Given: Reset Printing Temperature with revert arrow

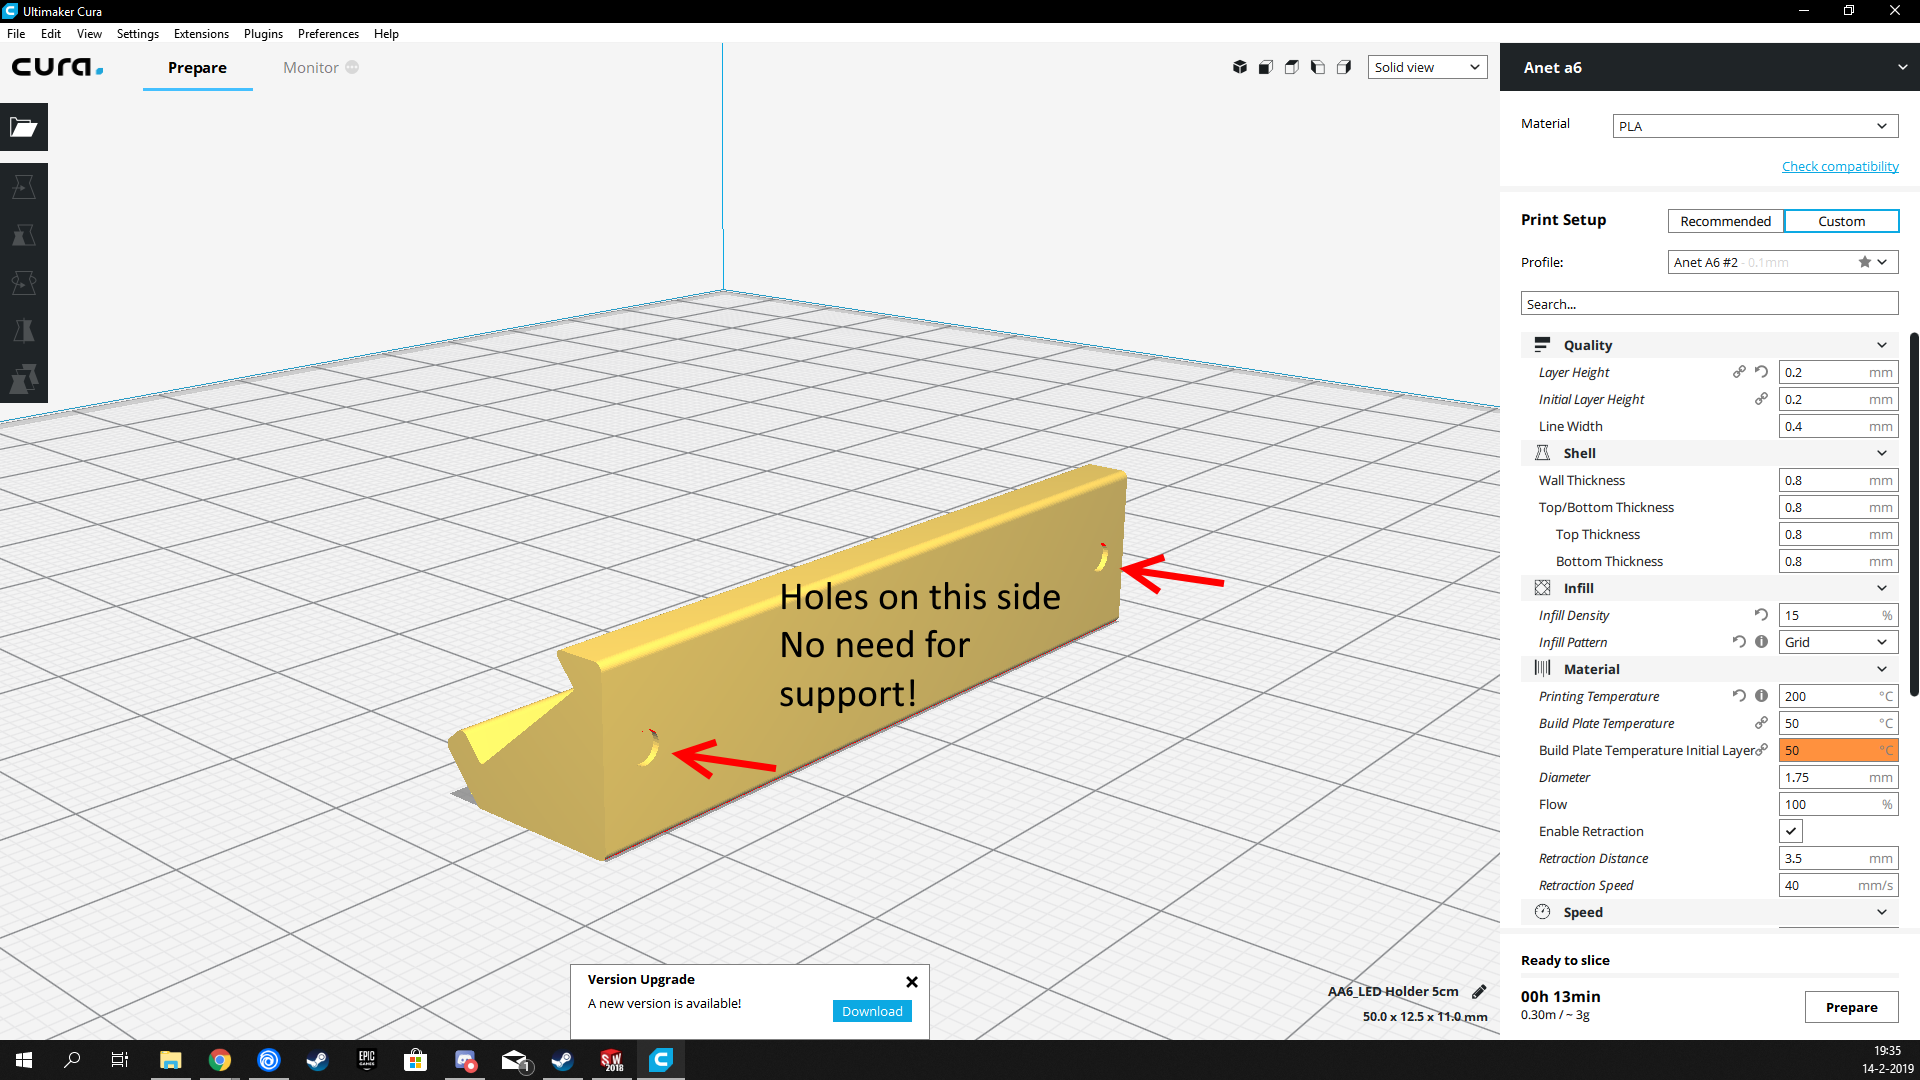Looking at the screenshot, I should 1739,696.
